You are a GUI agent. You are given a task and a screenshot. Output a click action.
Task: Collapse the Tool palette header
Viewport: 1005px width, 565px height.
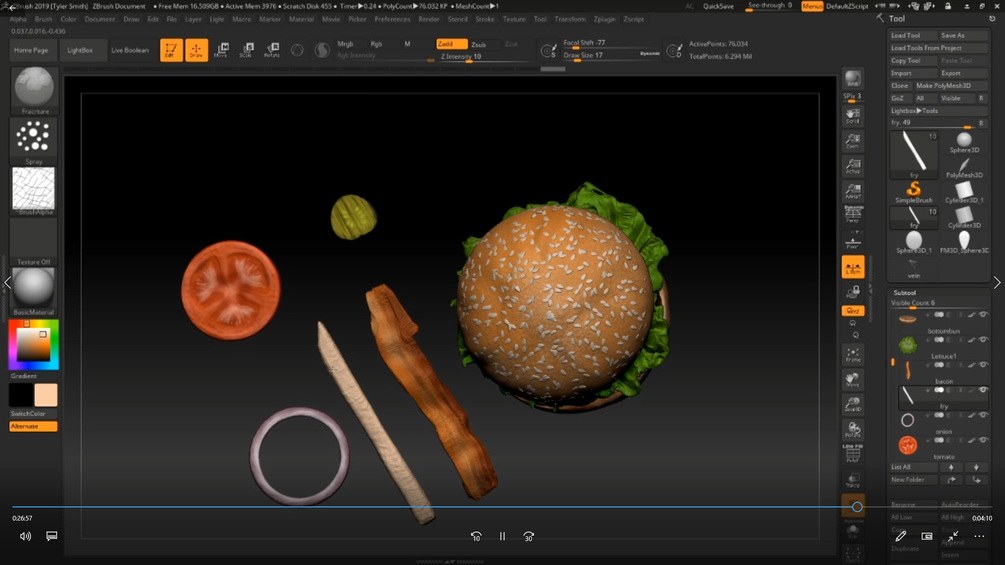897,19
